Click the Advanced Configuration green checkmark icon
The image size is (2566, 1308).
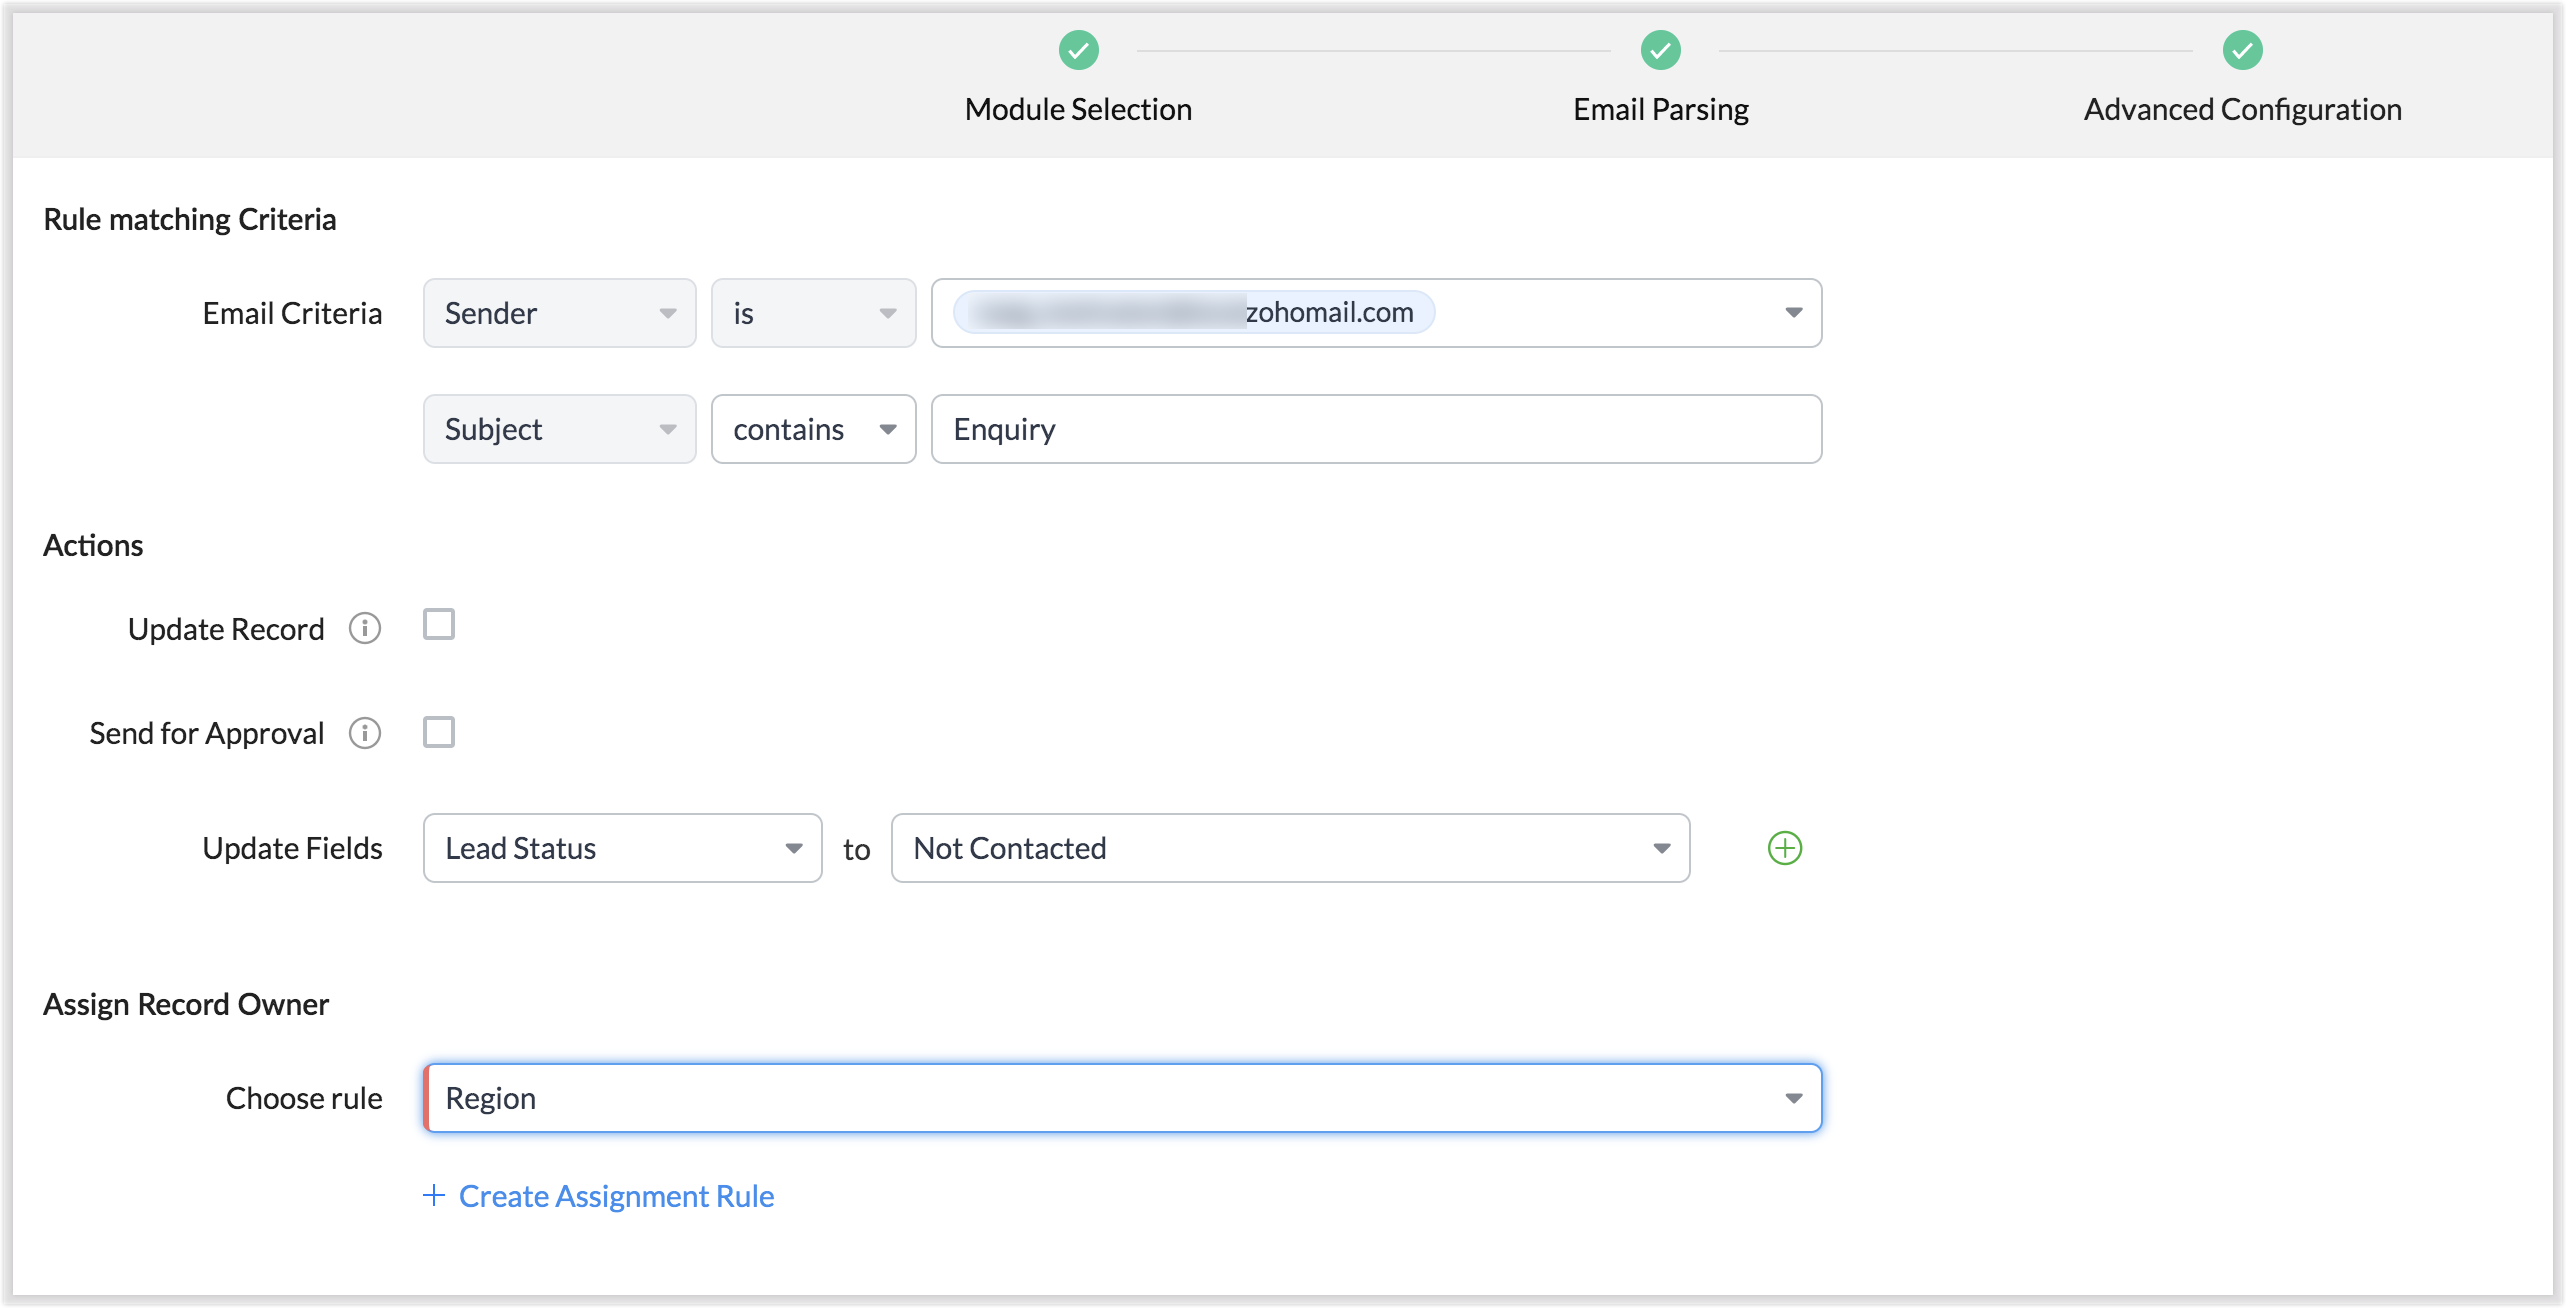2242,50
